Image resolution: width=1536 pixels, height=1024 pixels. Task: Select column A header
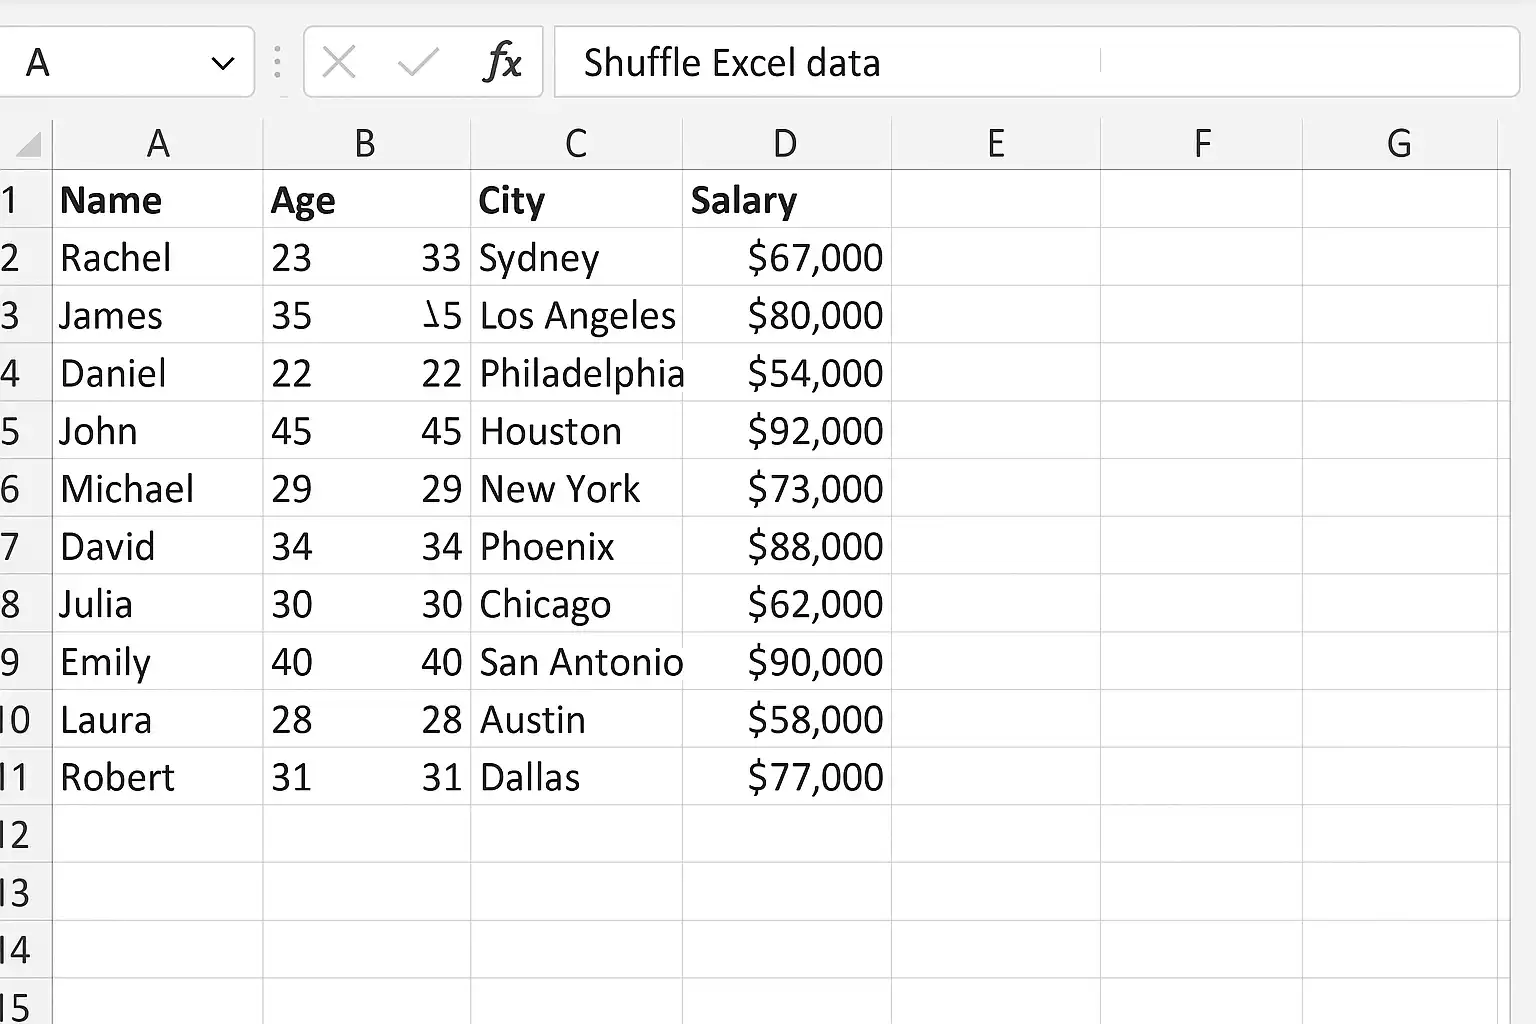tap(158, 144)
